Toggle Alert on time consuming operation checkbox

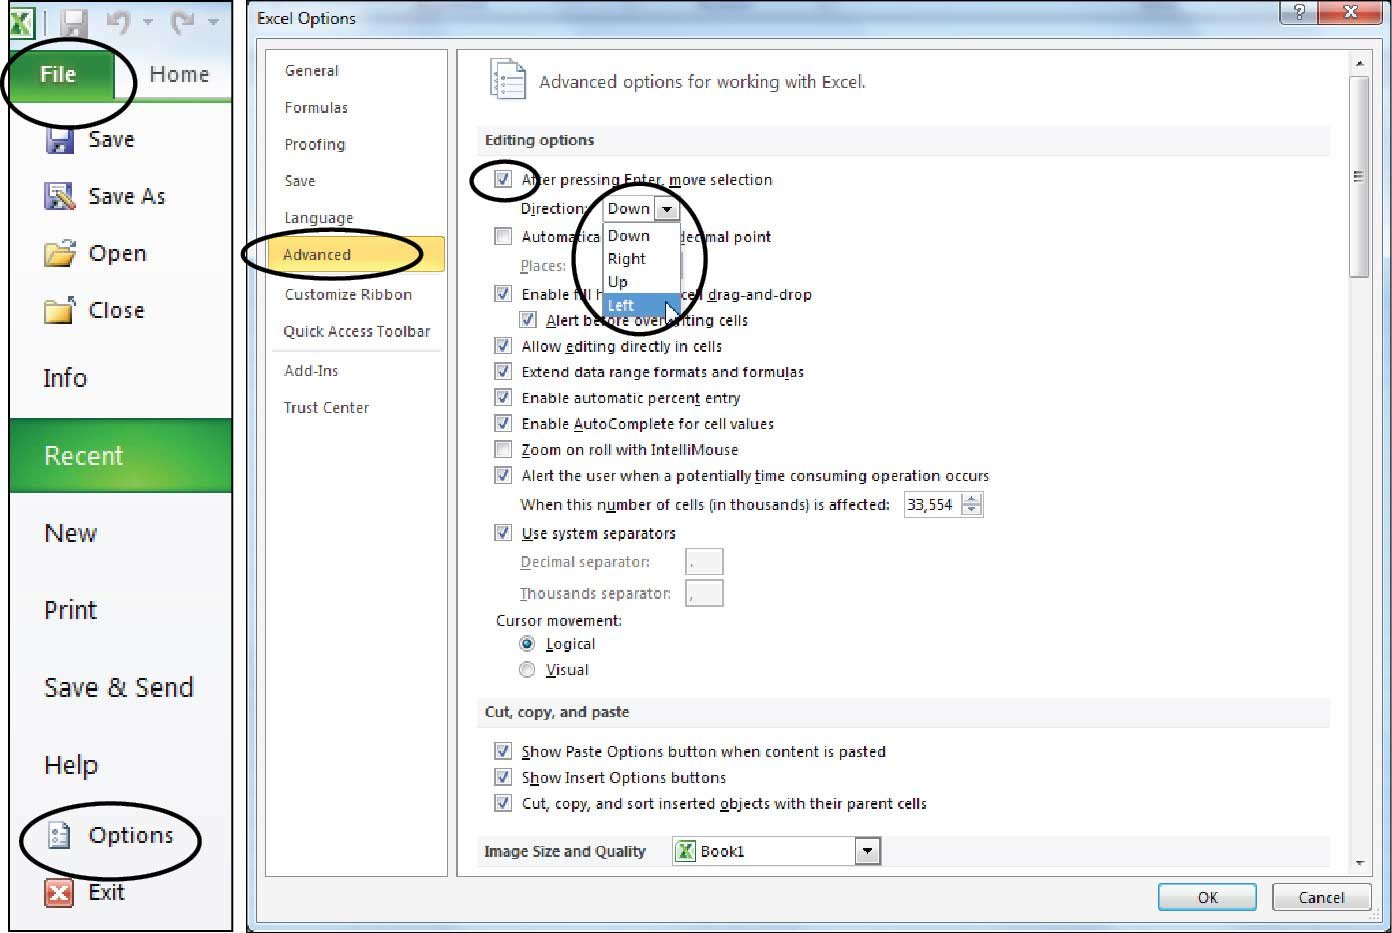pos(503,476)
